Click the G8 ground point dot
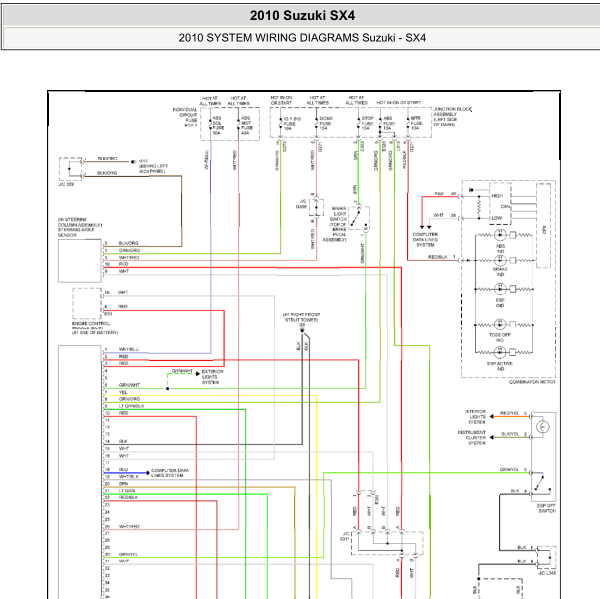This screenshot has height=599, width=600. (302, 330)
